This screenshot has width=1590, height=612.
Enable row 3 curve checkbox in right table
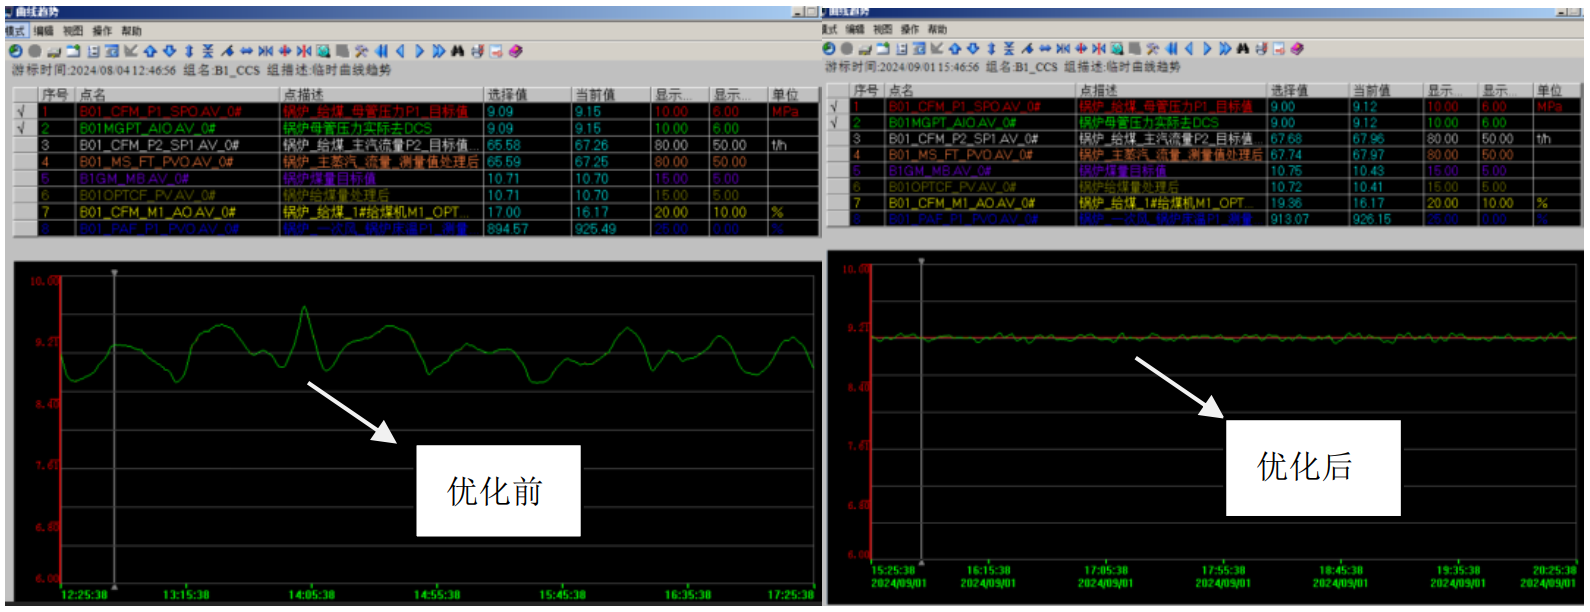coord(835,139)
